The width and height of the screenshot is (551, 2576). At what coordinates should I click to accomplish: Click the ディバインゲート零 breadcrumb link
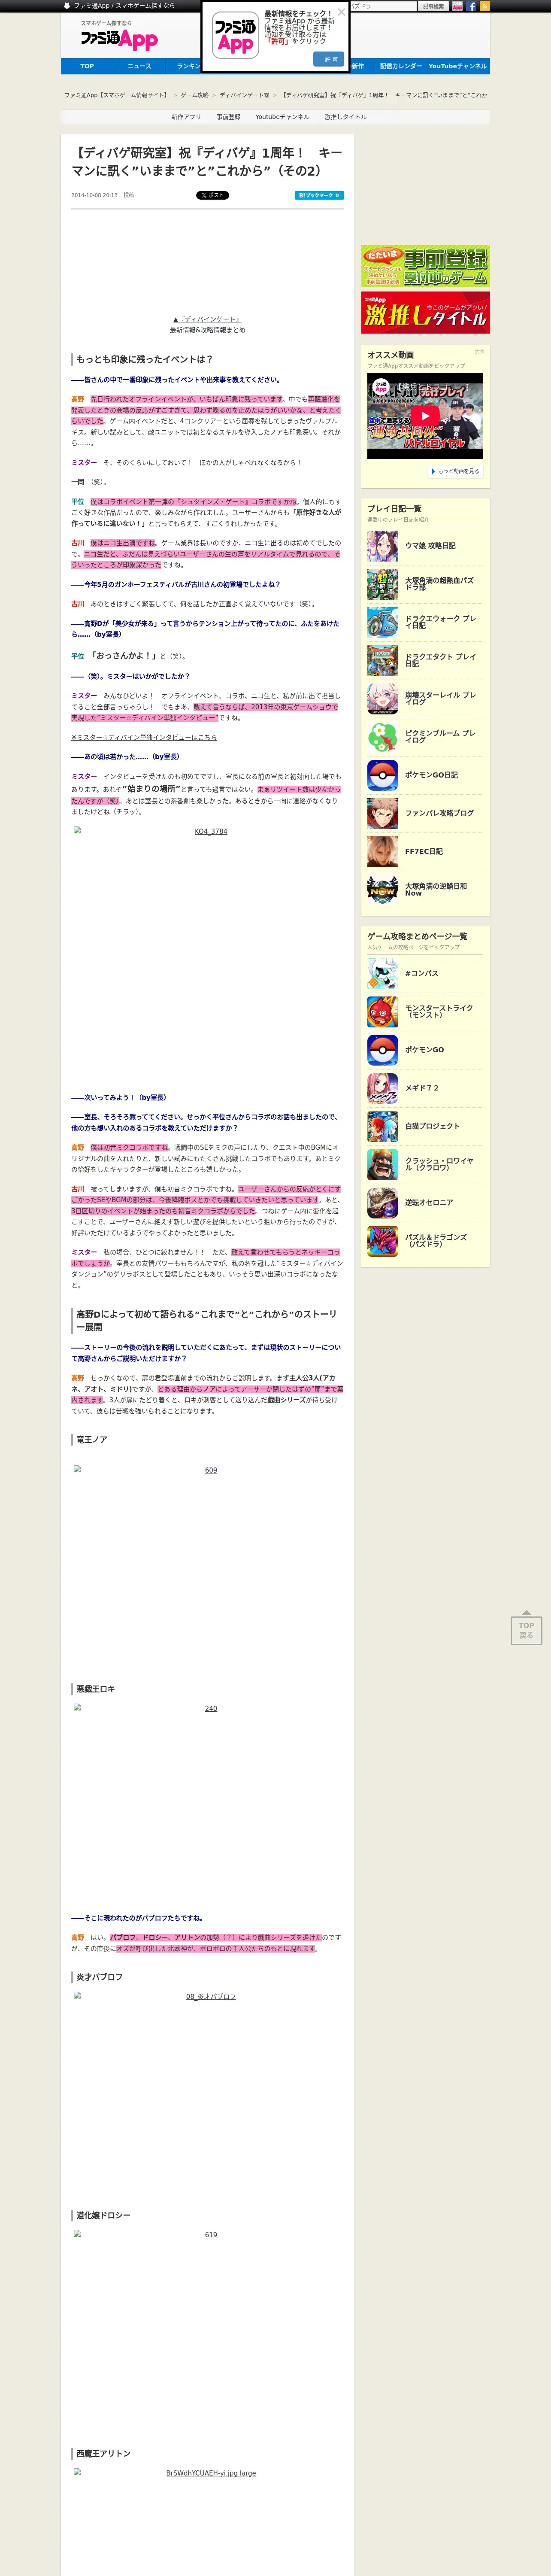coord(245,95)
